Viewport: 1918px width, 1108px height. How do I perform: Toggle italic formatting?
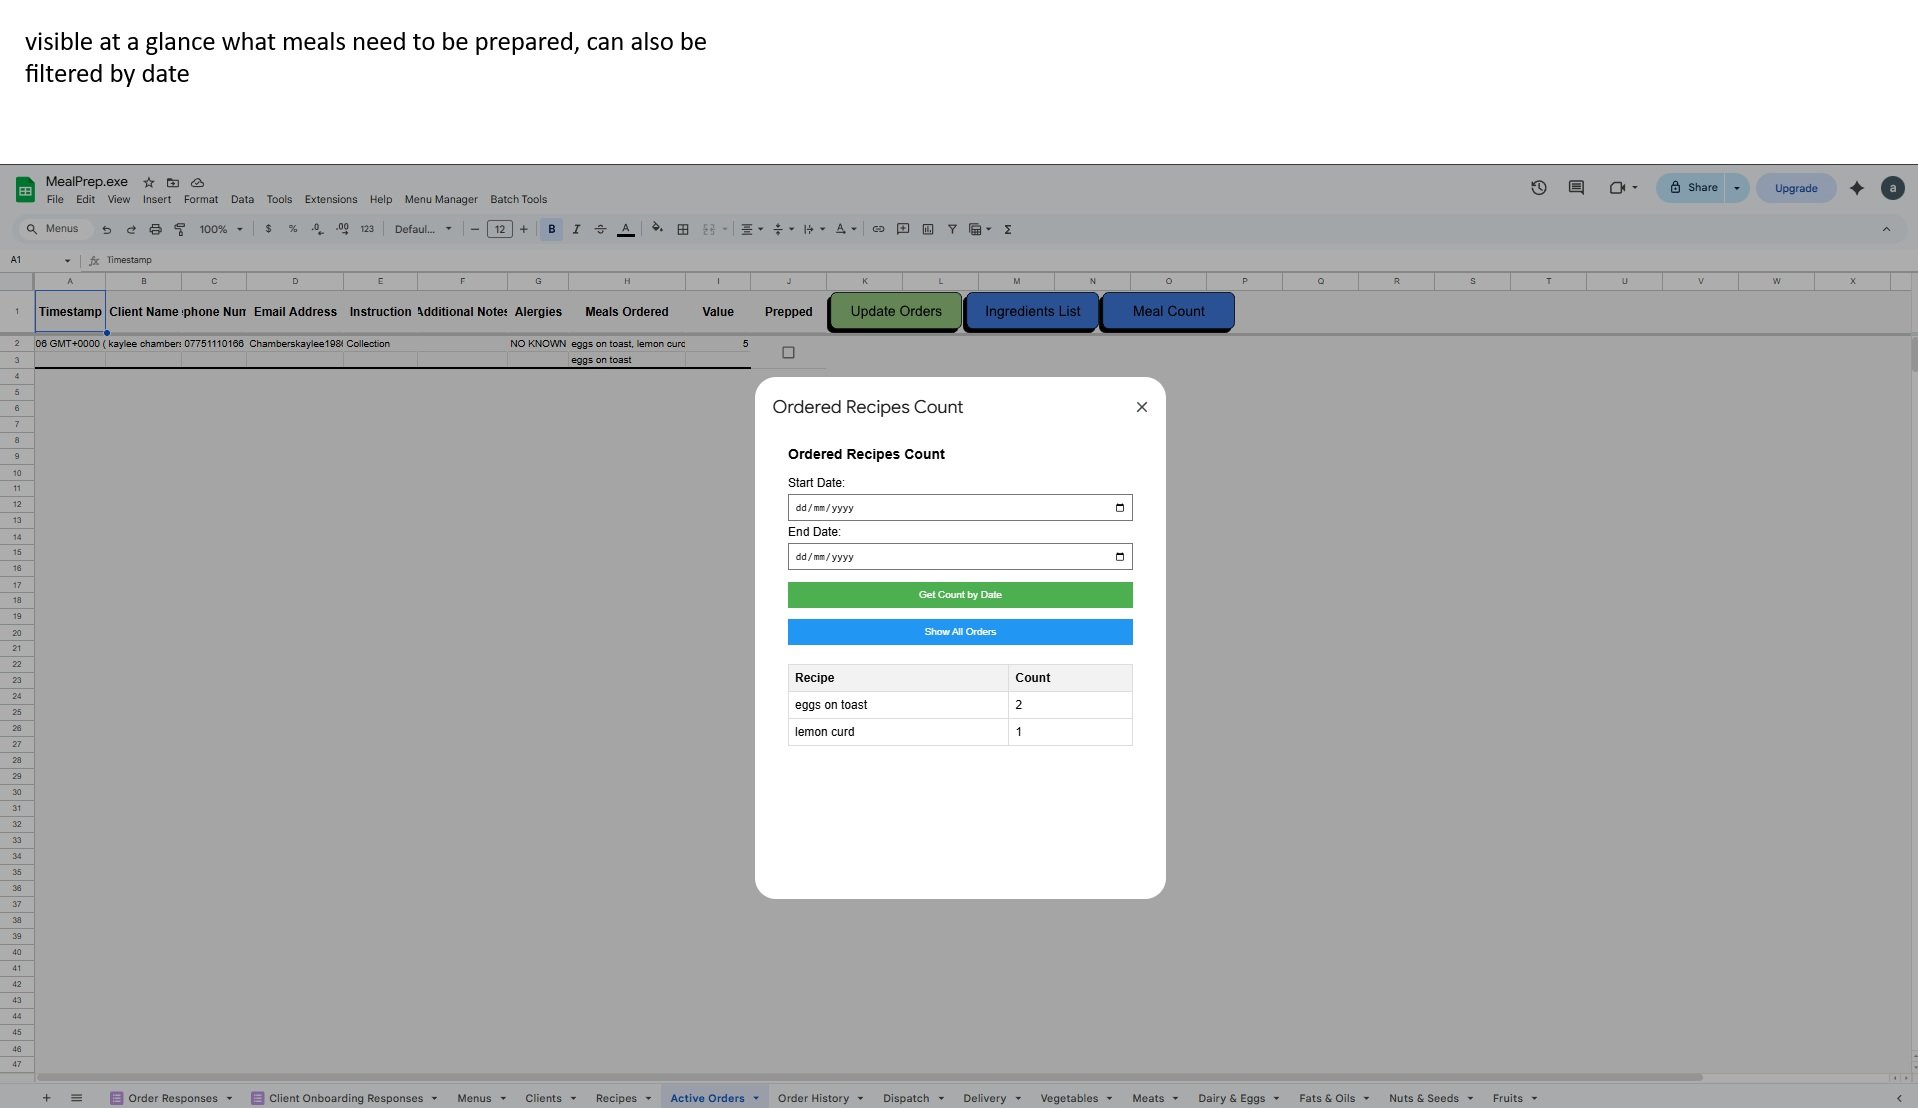pyautogui.click(x=576, y=229)
